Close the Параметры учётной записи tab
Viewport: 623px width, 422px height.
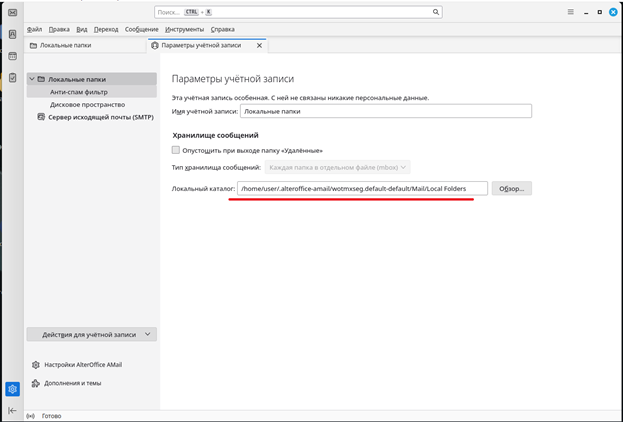coord(260,46)
